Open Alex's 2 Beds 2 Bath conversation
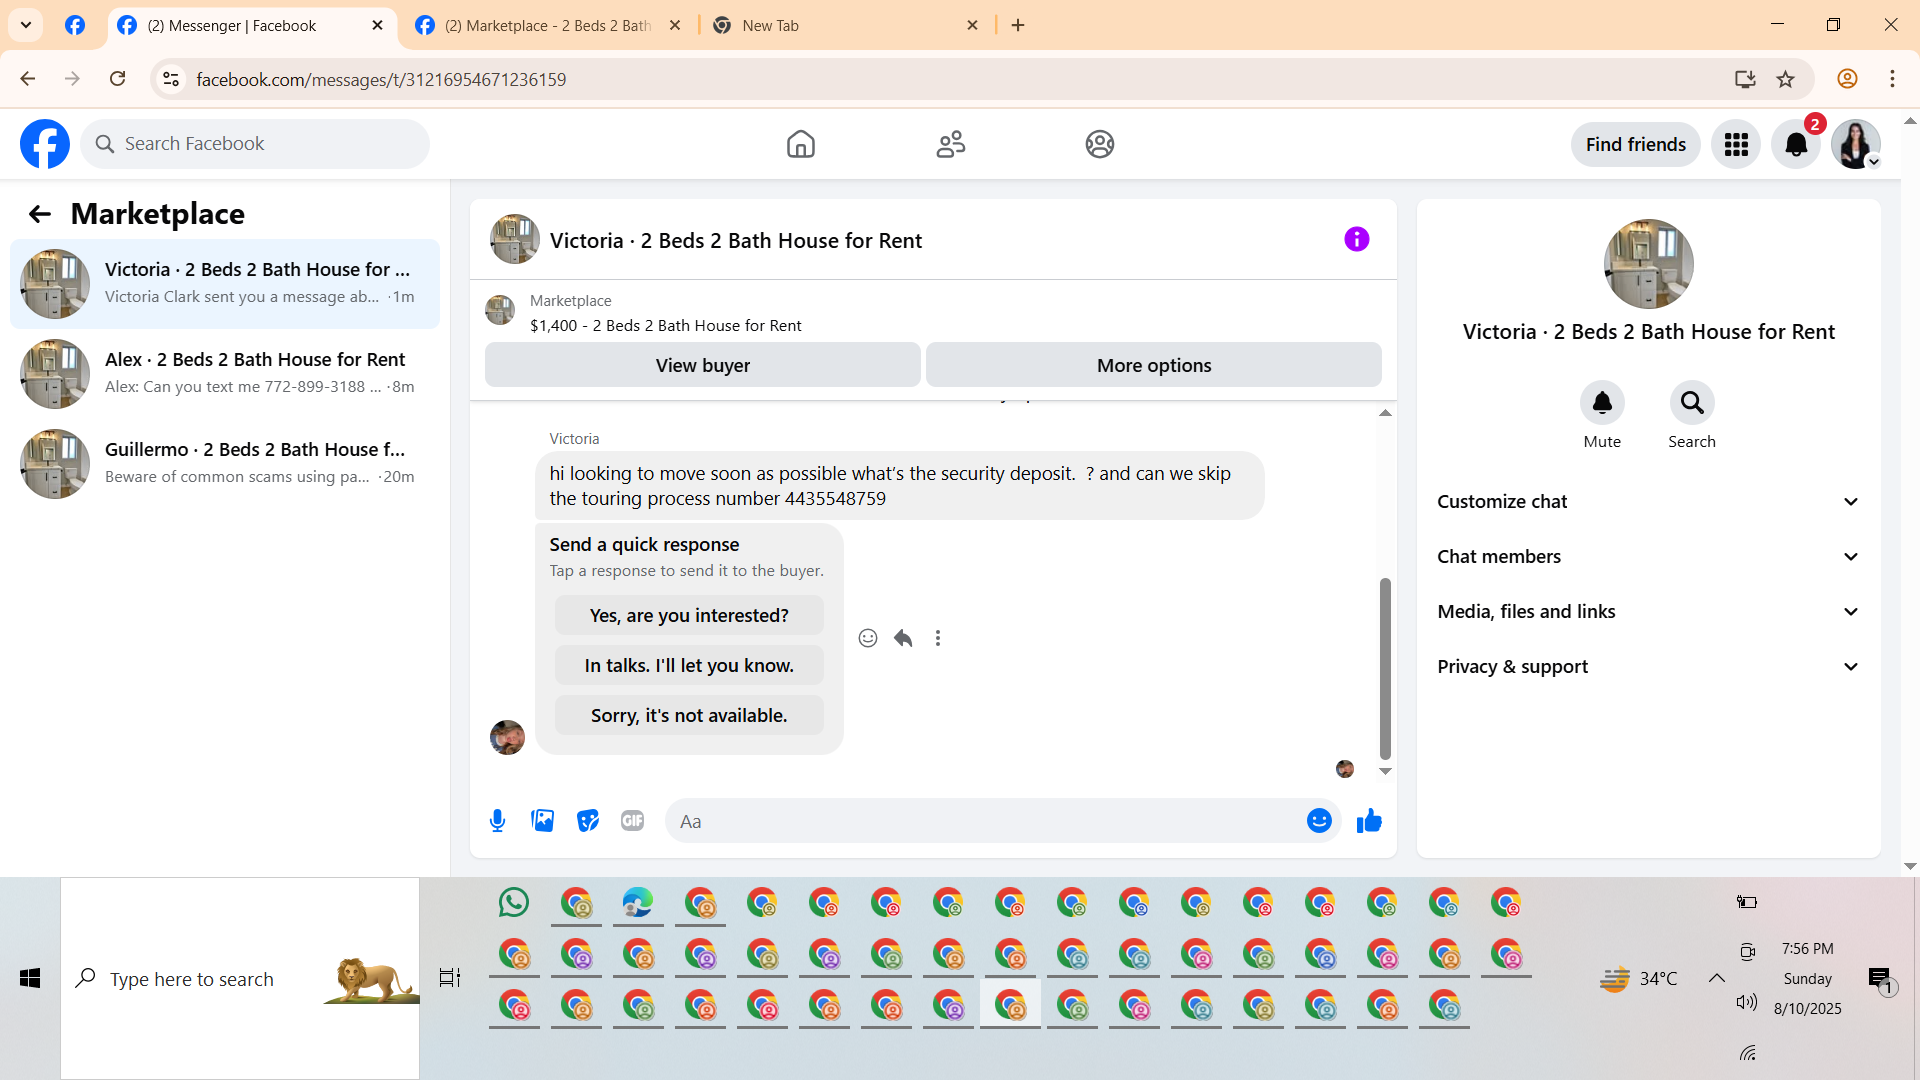 [x=225, y=373]
